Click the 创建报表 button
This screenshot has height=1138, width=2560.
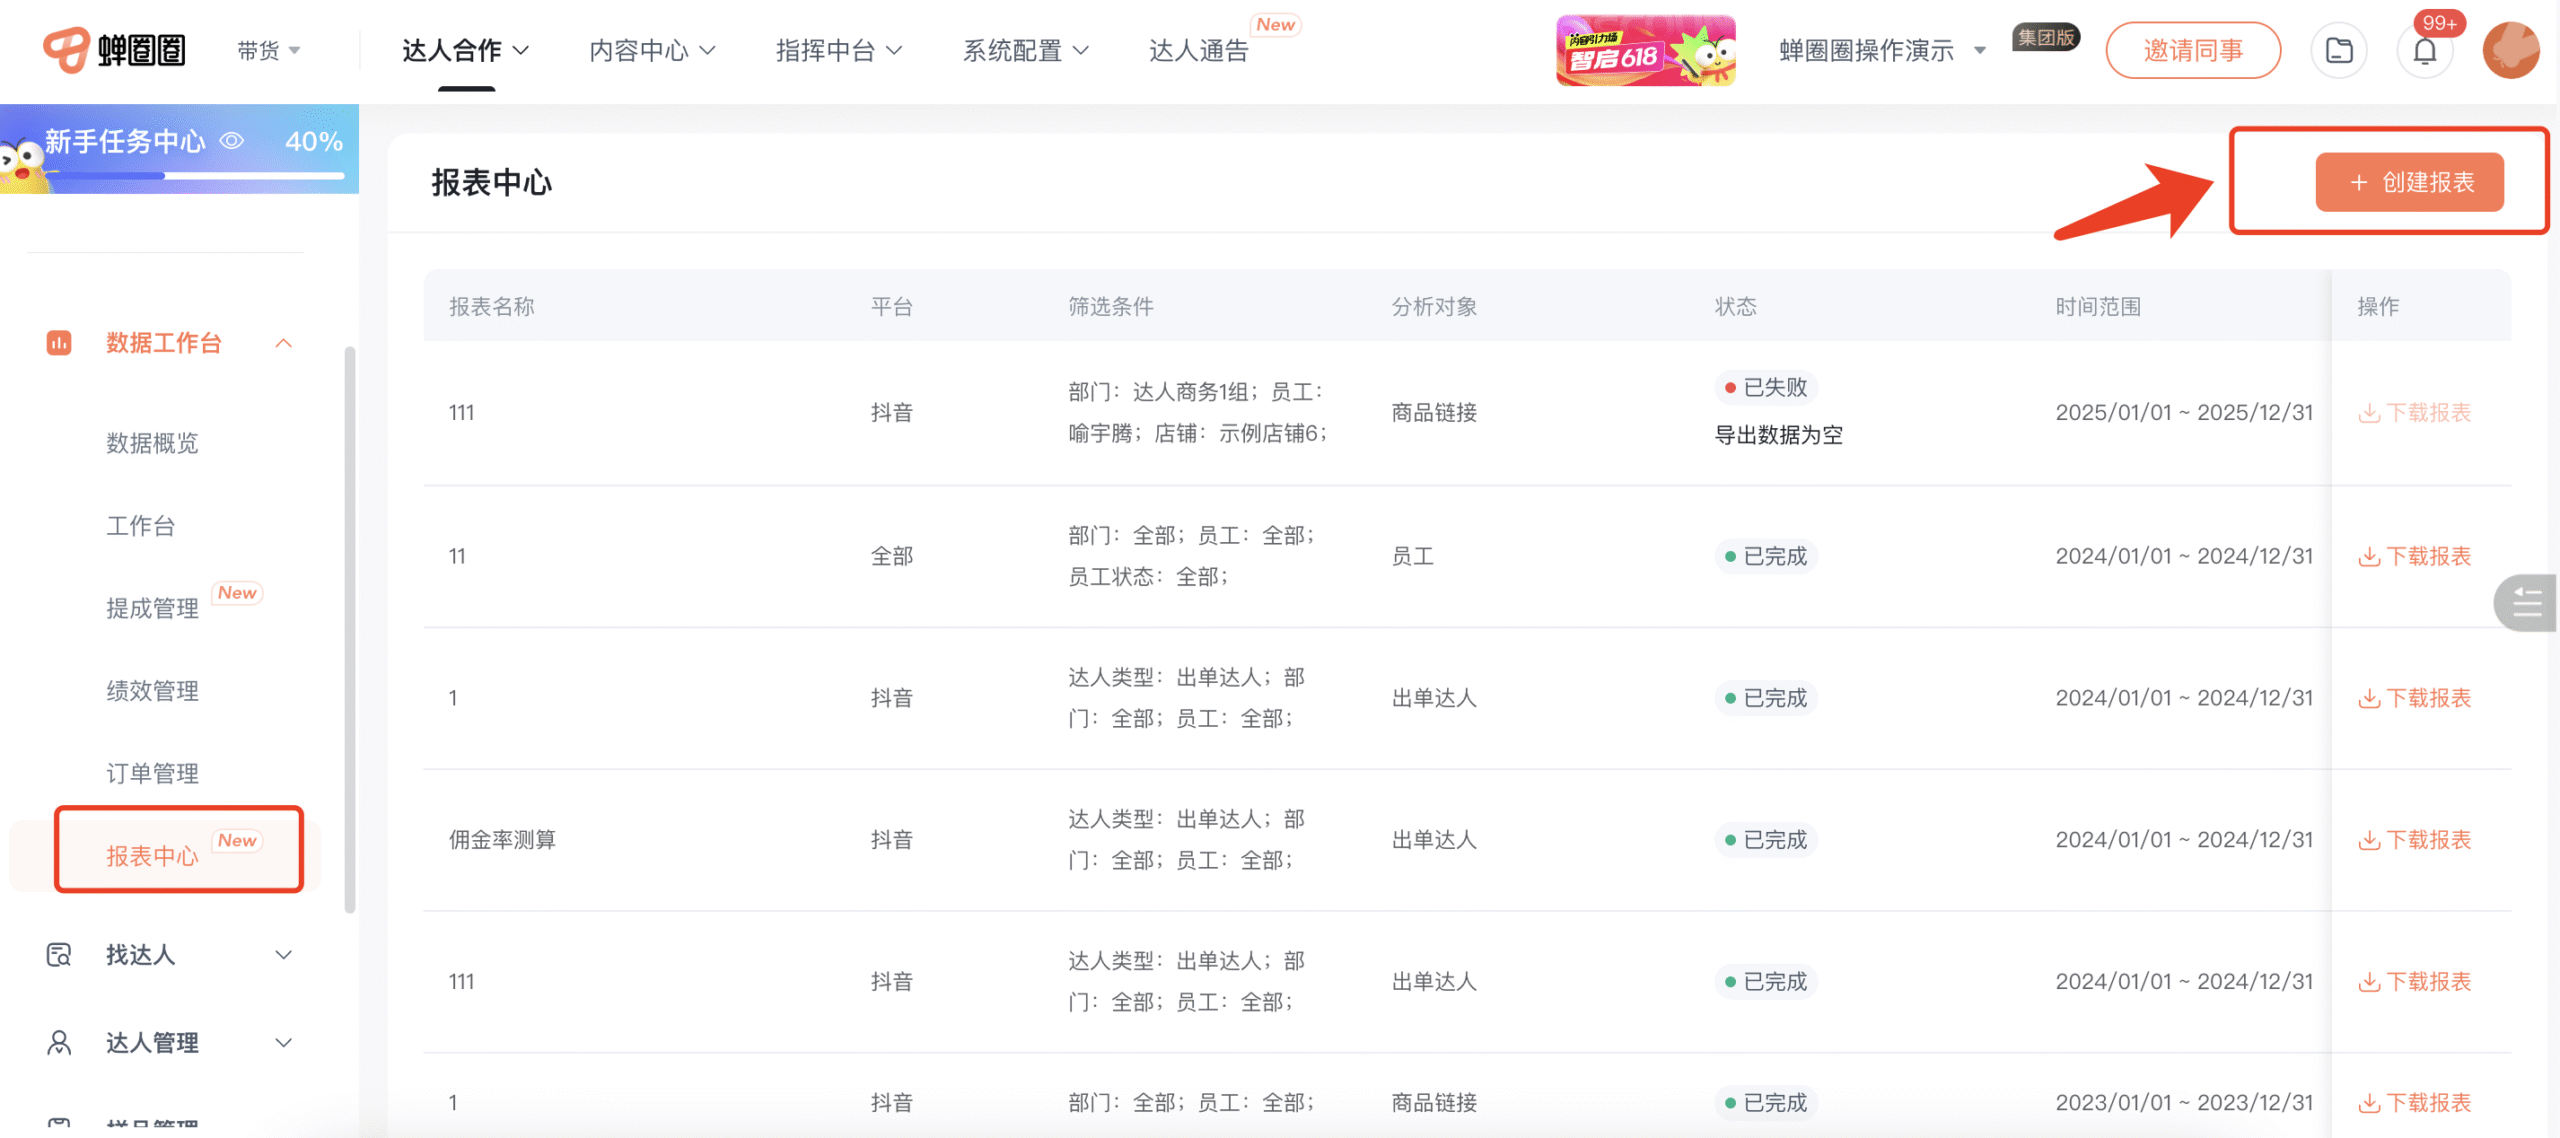click(2409, 182)
